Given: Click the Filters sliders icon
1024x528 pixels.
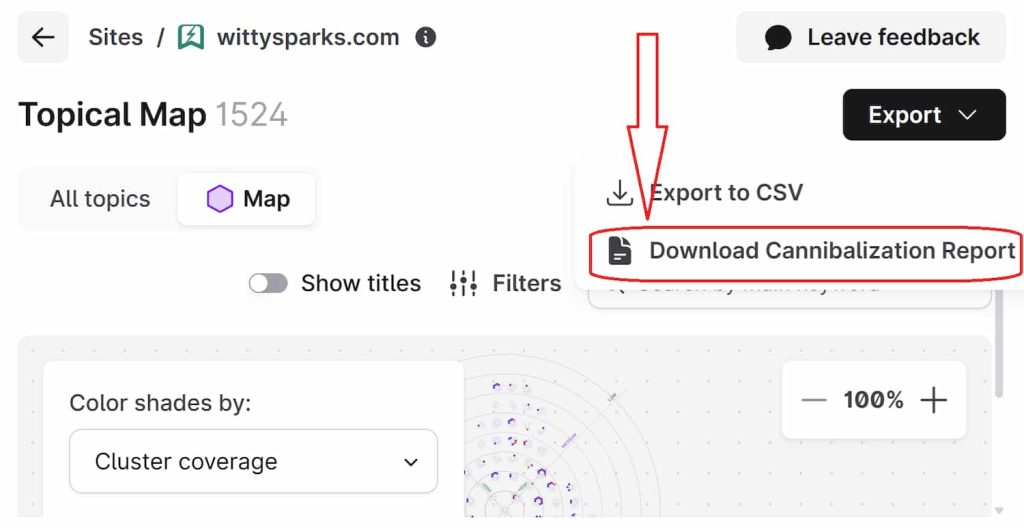Looking at the screenshot, I should 463,283.
